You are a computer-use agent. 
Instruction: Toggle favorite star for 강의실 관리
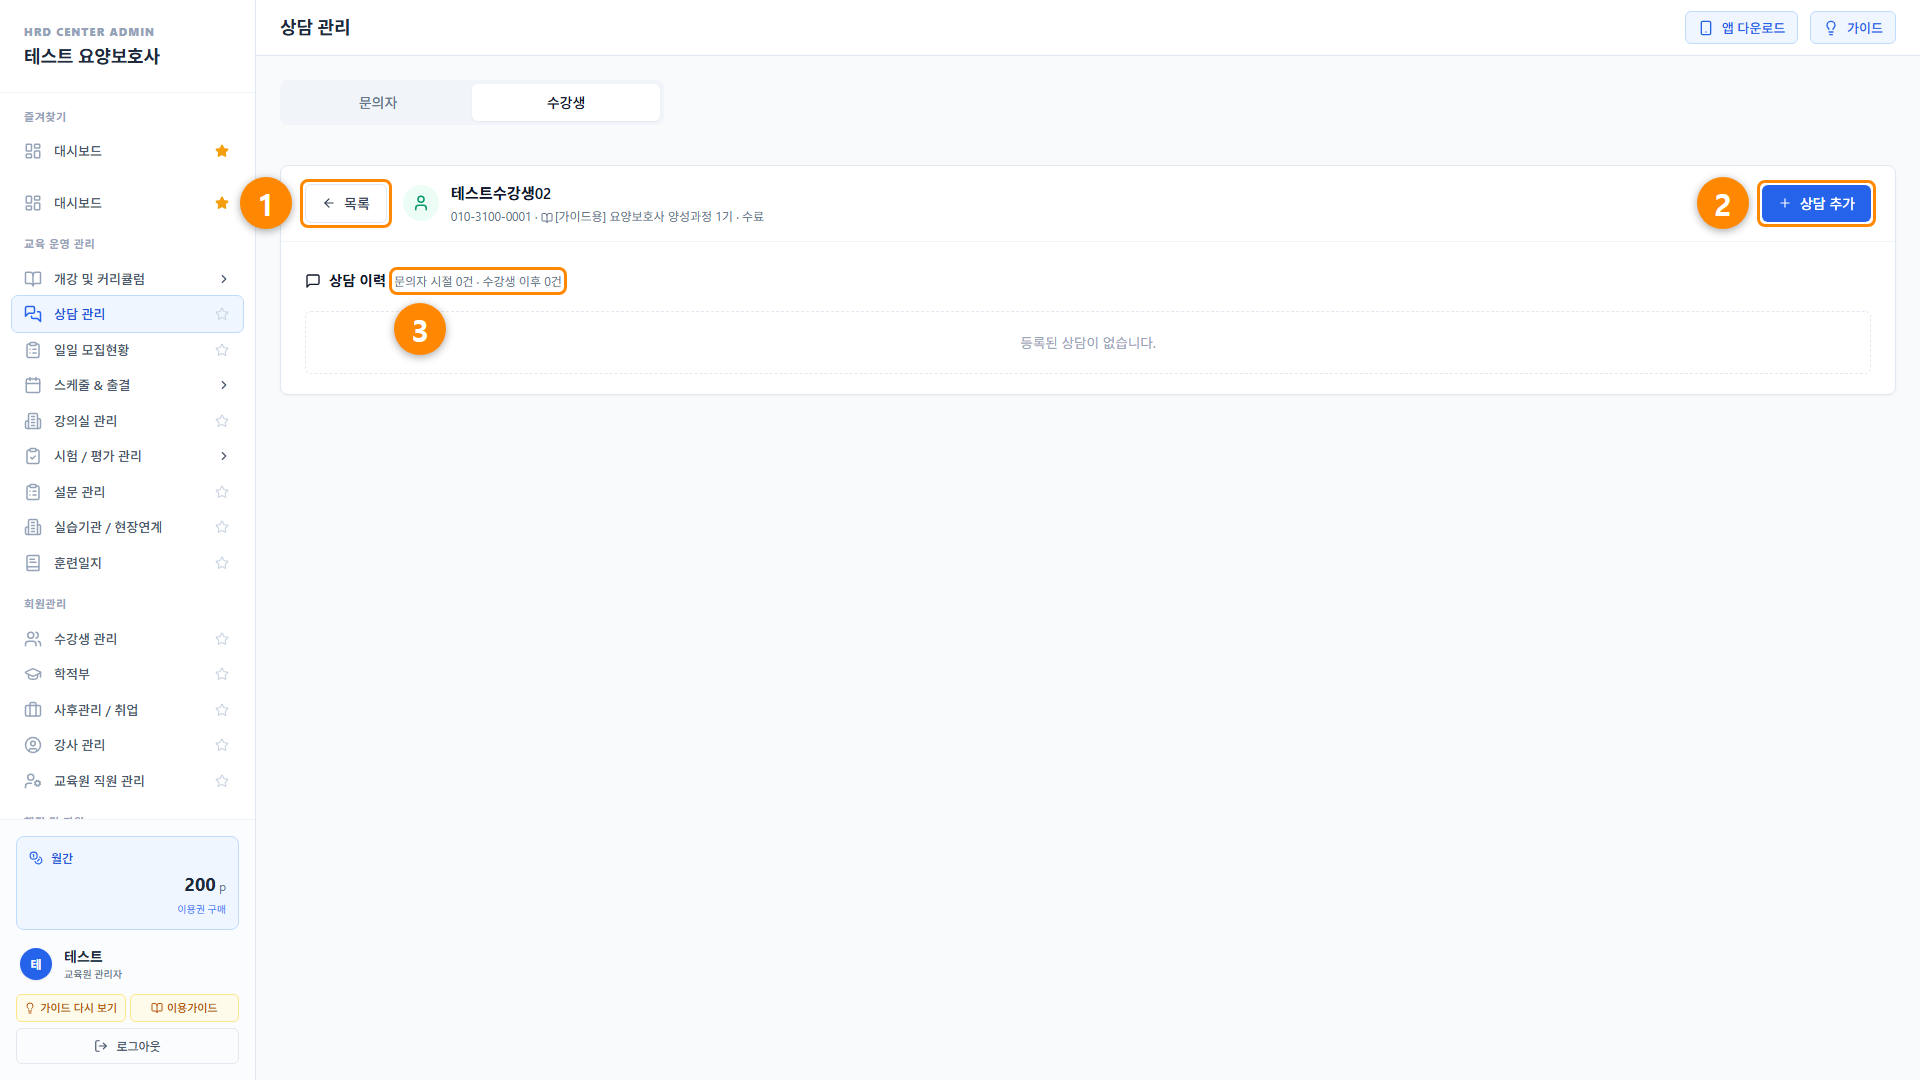coord(222,421)
